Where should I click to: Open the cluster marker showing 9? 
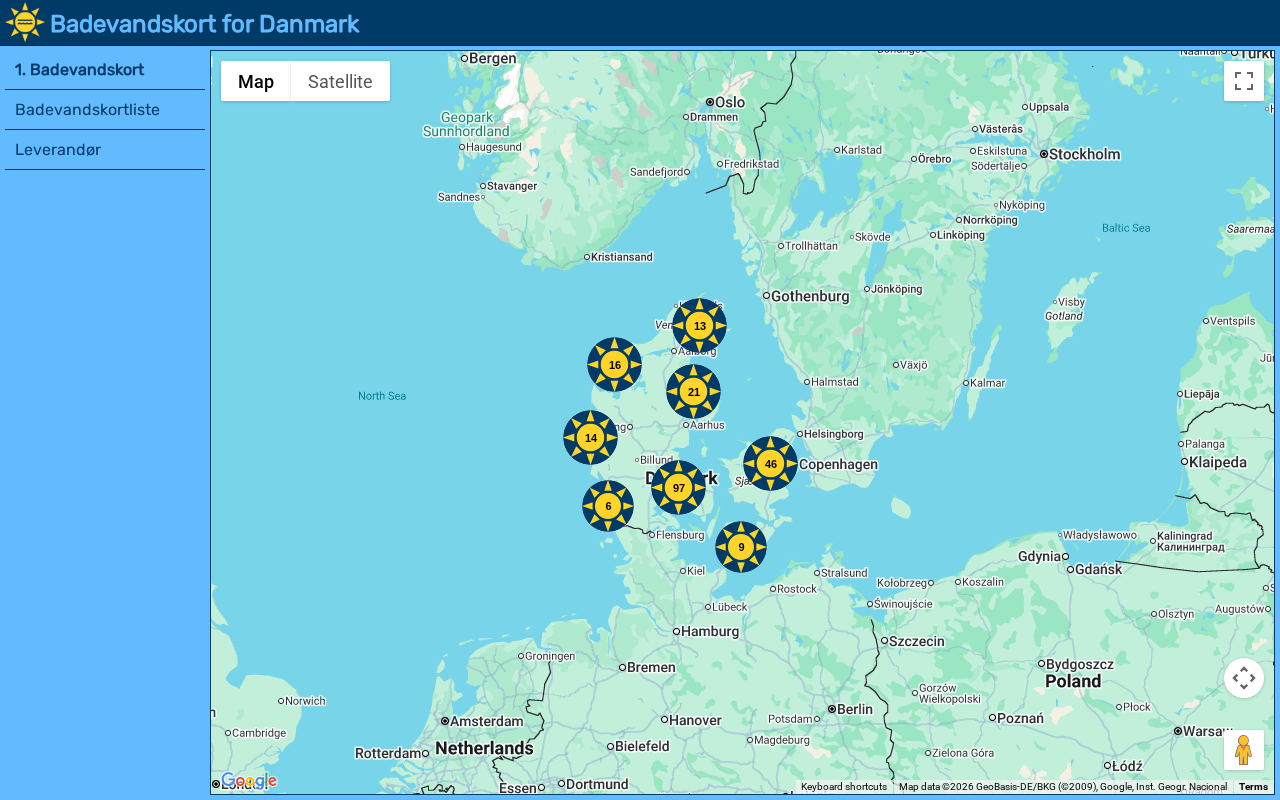(741, 547)
